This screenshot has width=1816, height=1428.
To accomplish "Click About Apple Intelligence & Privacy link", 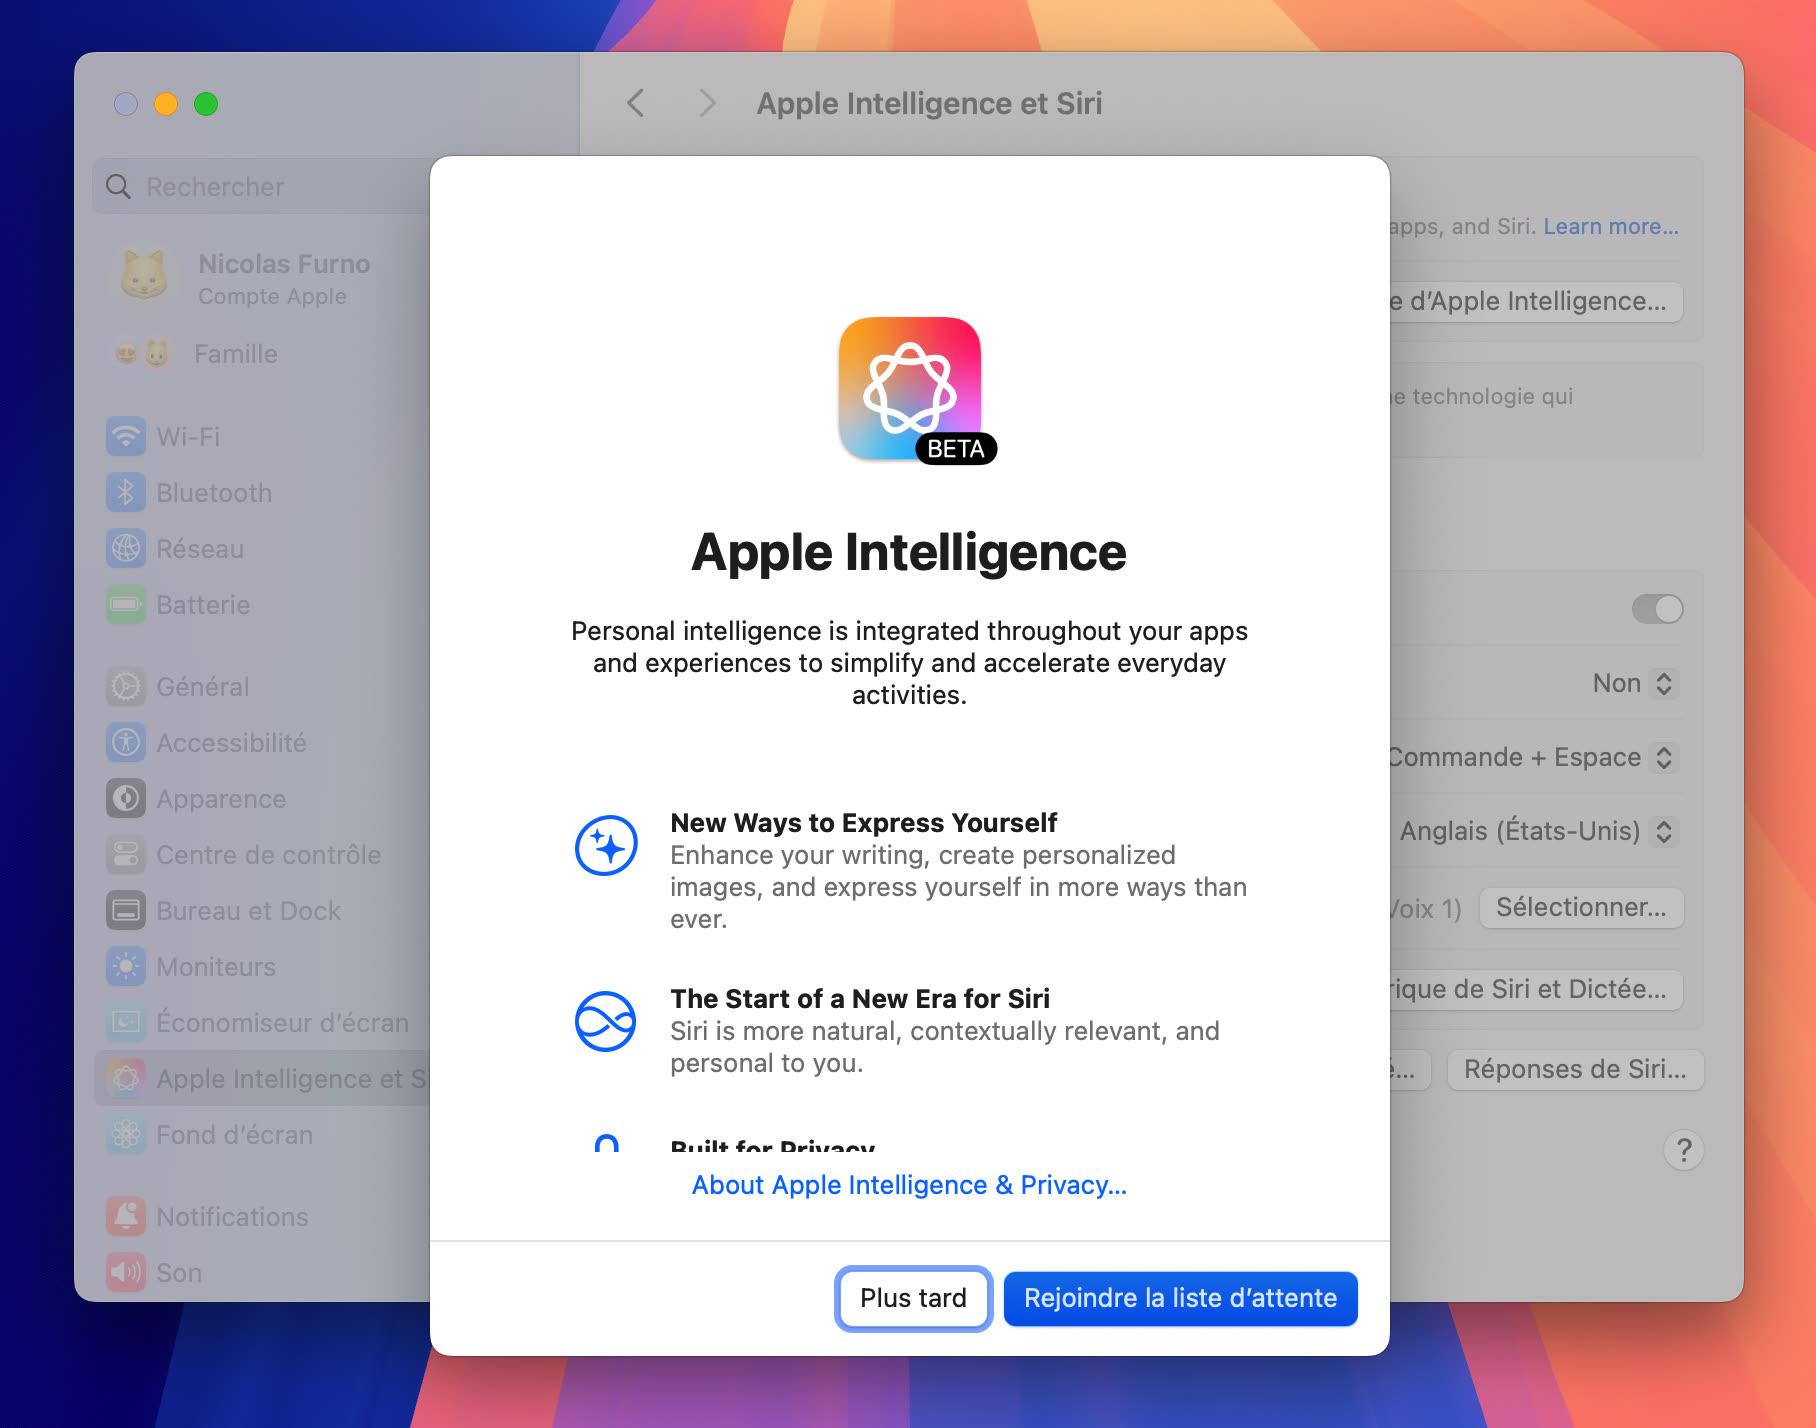I will point(907,1185).
